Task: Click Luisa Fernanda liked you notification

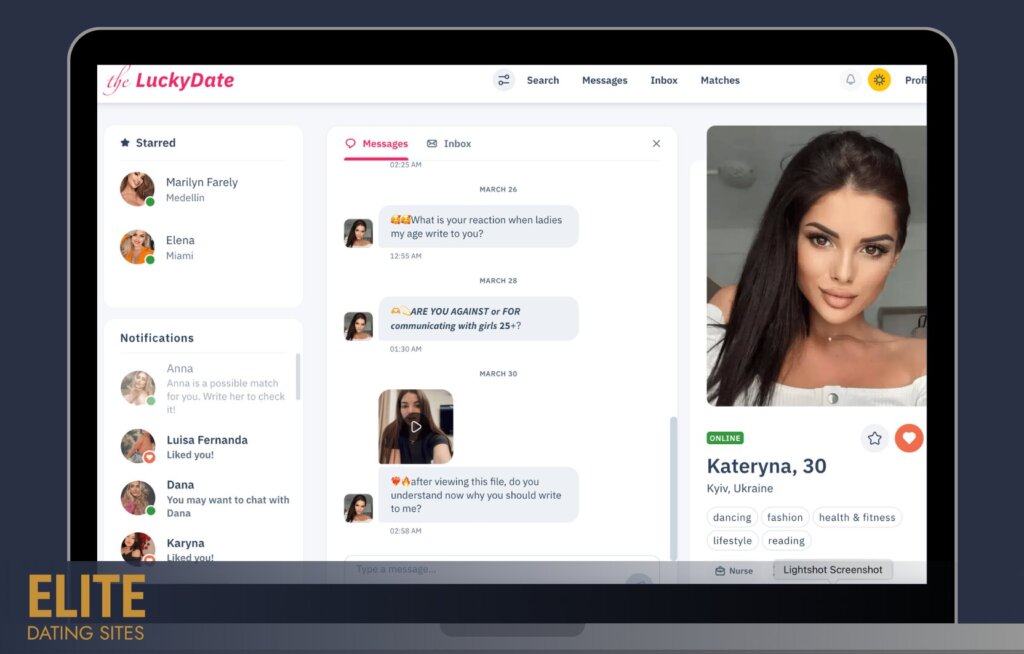Action: pos(206,447)
